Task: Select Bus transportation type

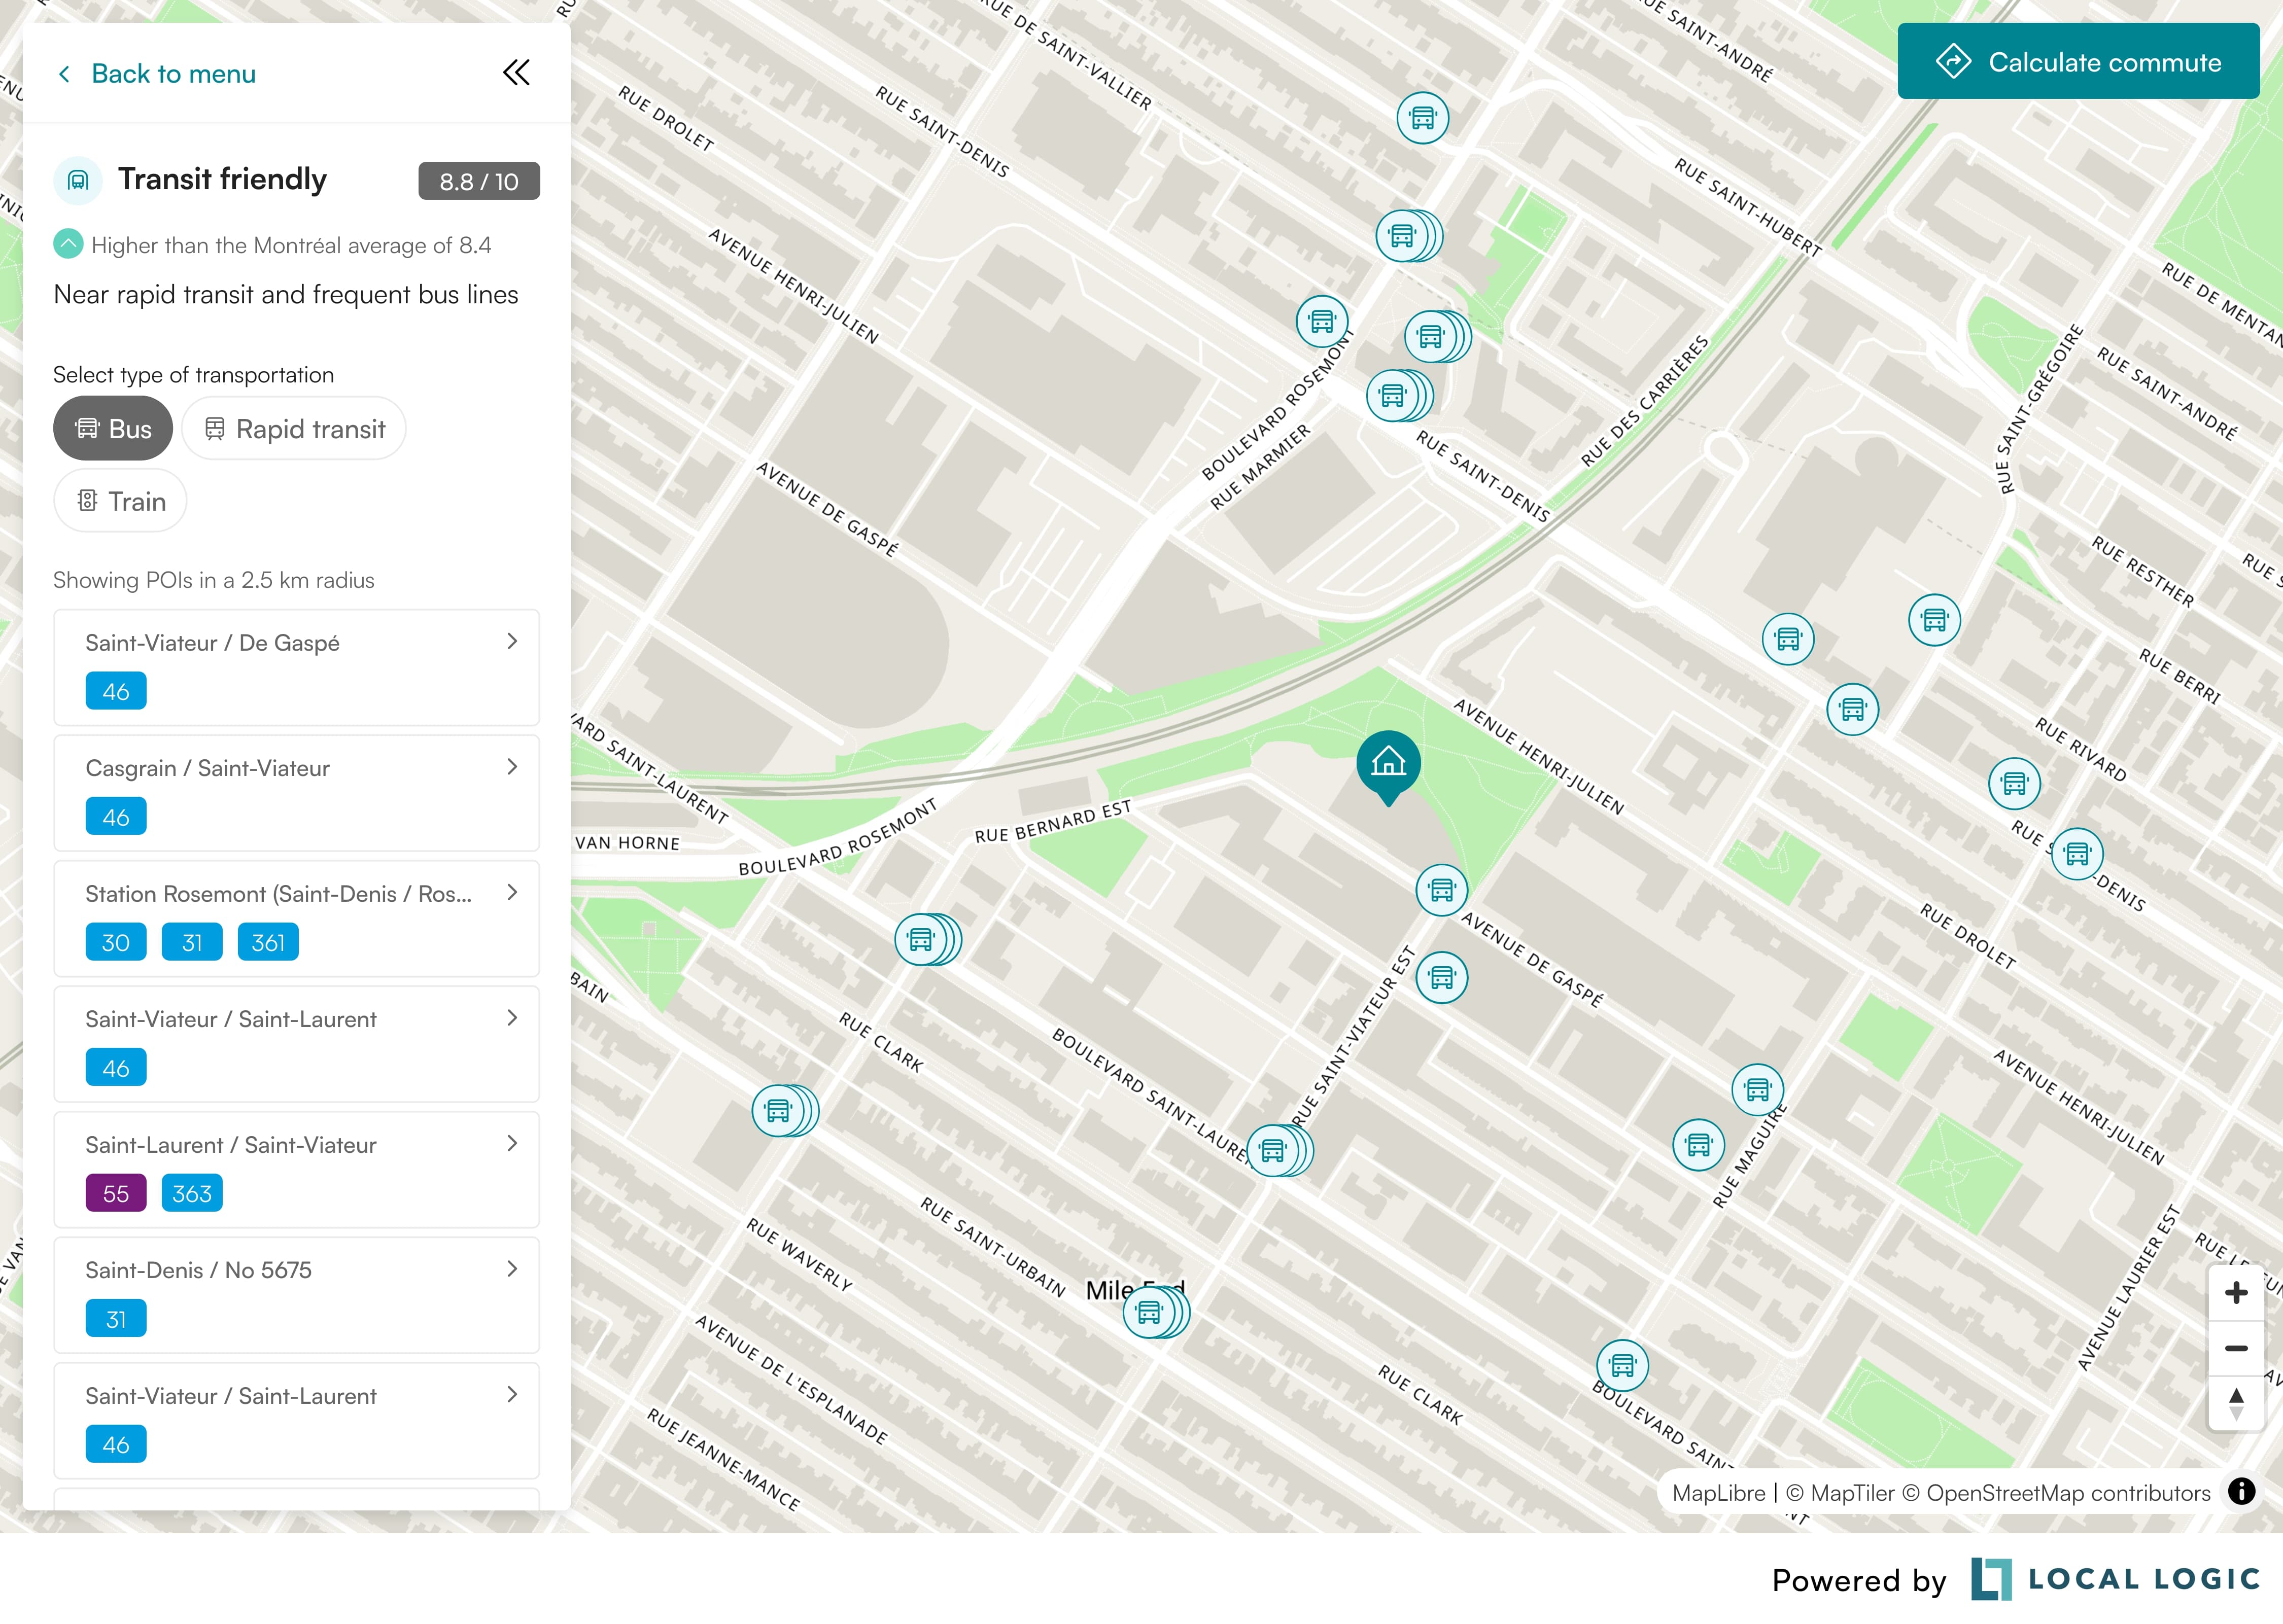Action: [113, 429]
